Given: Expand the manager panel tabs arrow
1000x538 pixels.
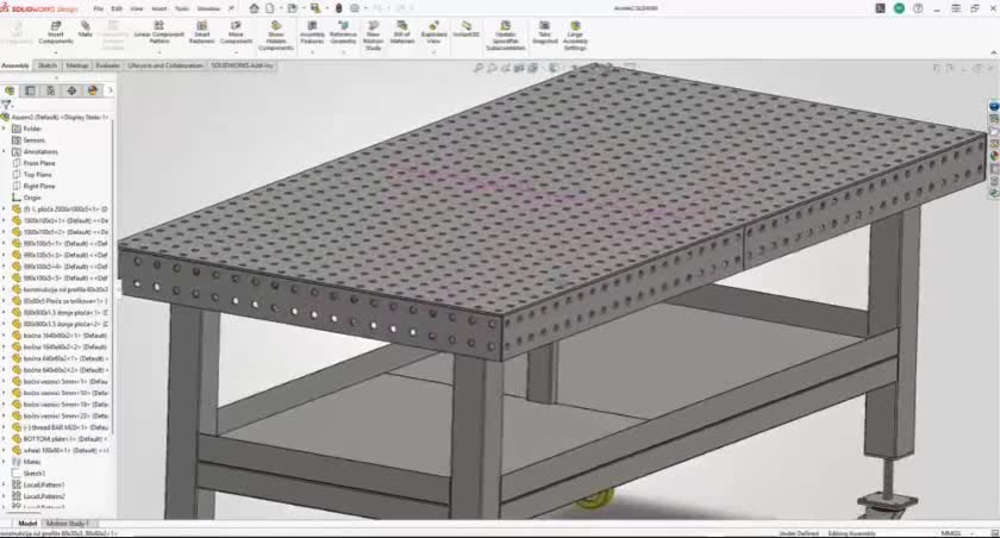Looking at the screenshot, I should coord(110,91).
